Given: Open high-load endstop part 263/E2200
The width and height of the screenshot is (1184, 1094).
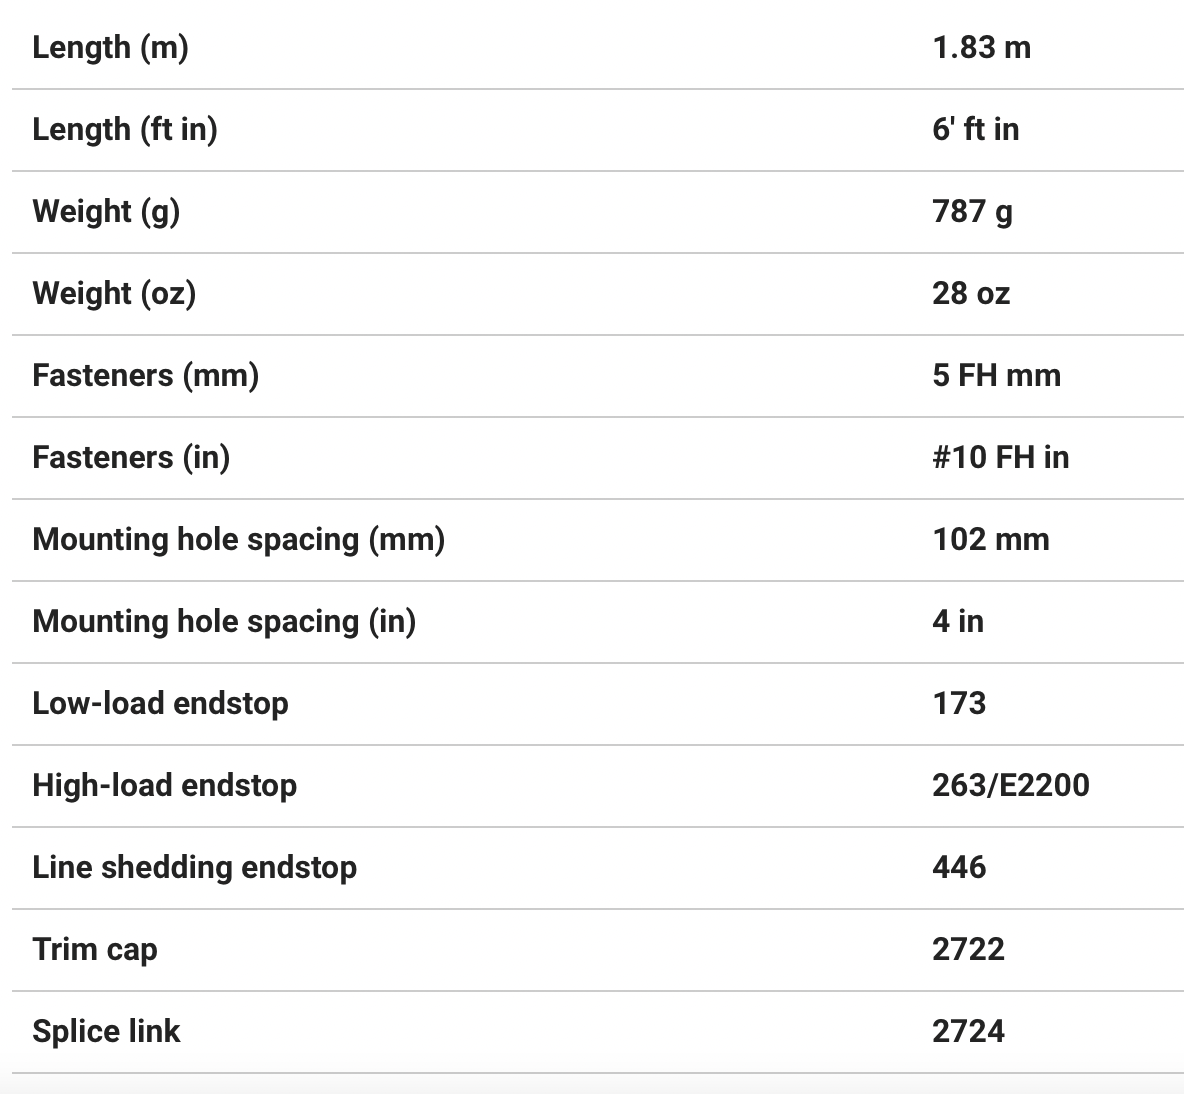Looking at the screenshot, I should pyautogui.click(x=1010, y=785).
